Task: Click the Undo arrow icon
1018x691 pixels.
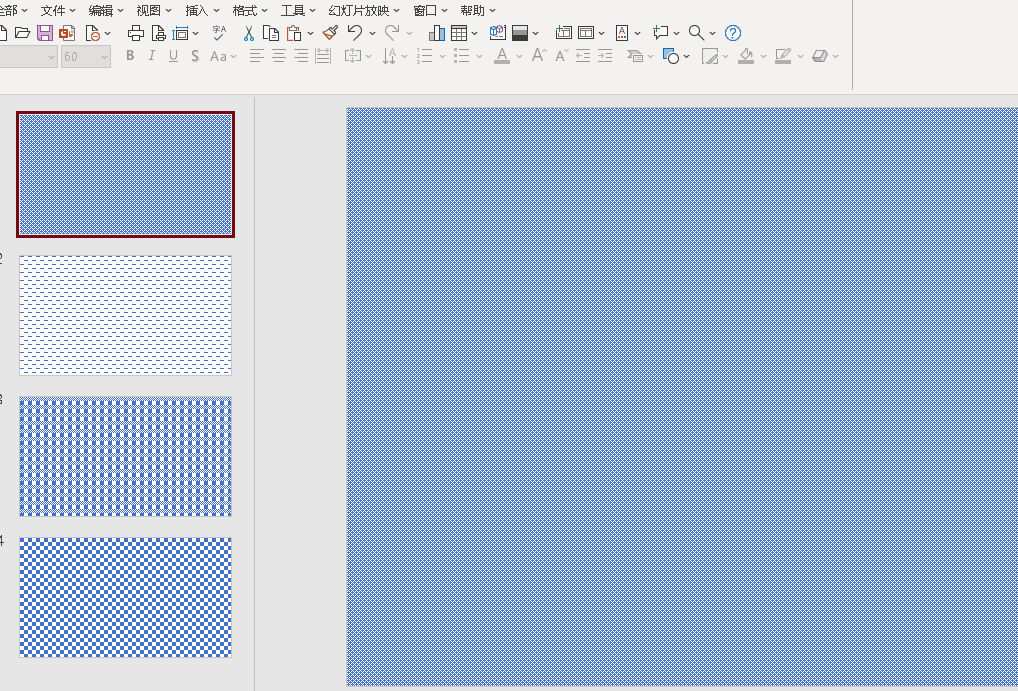Action: 354,33
